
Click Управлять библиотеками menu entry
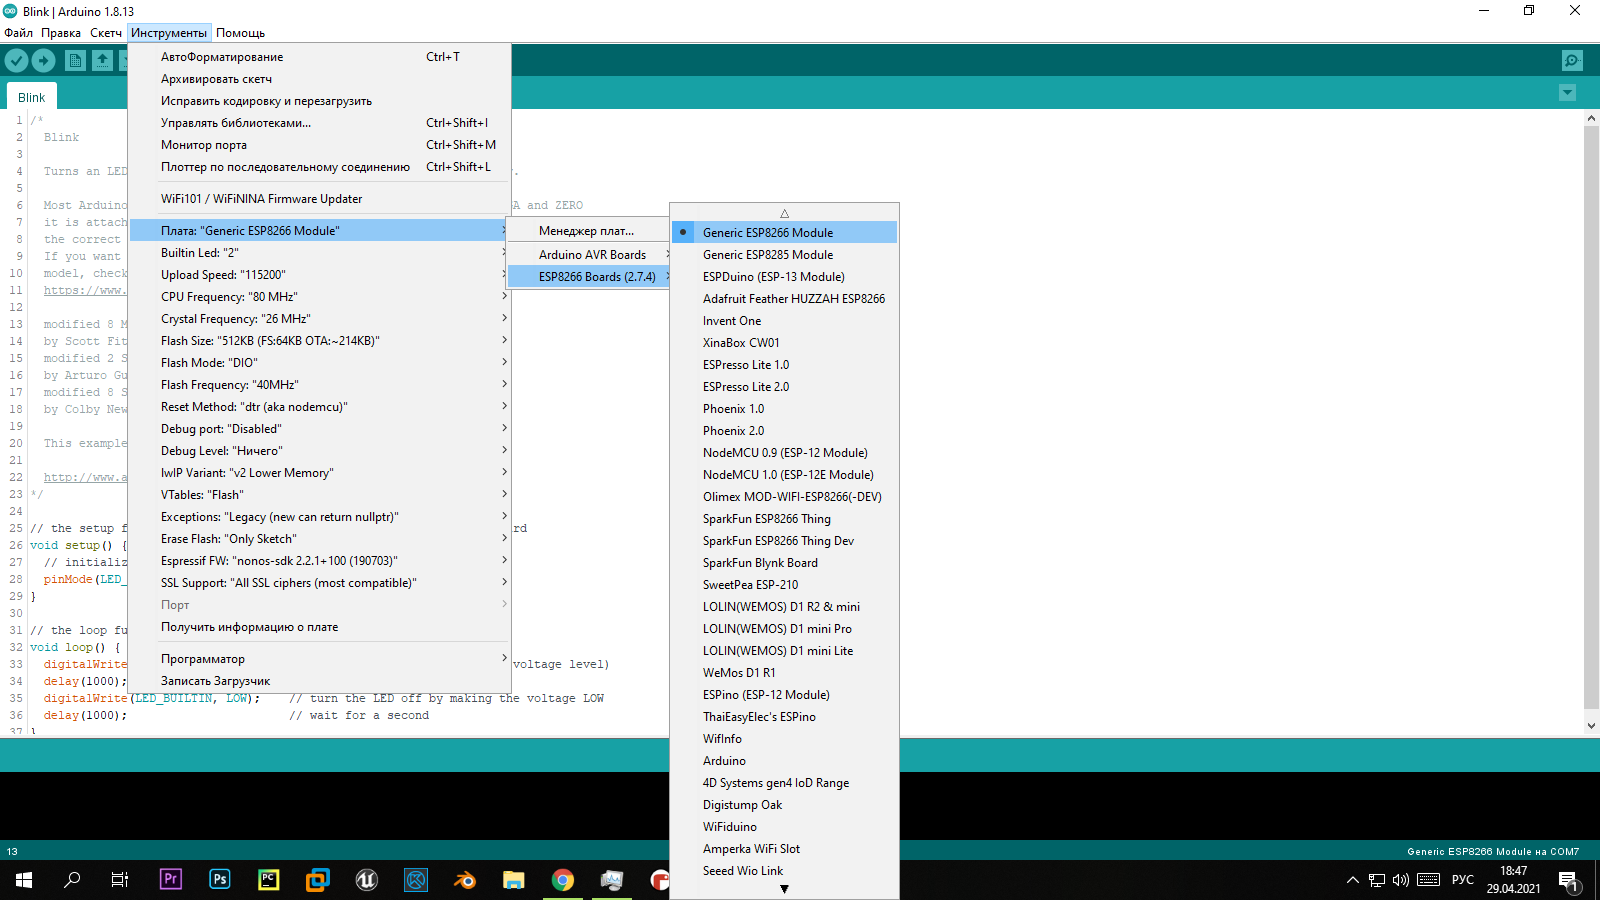click(320, 123)
